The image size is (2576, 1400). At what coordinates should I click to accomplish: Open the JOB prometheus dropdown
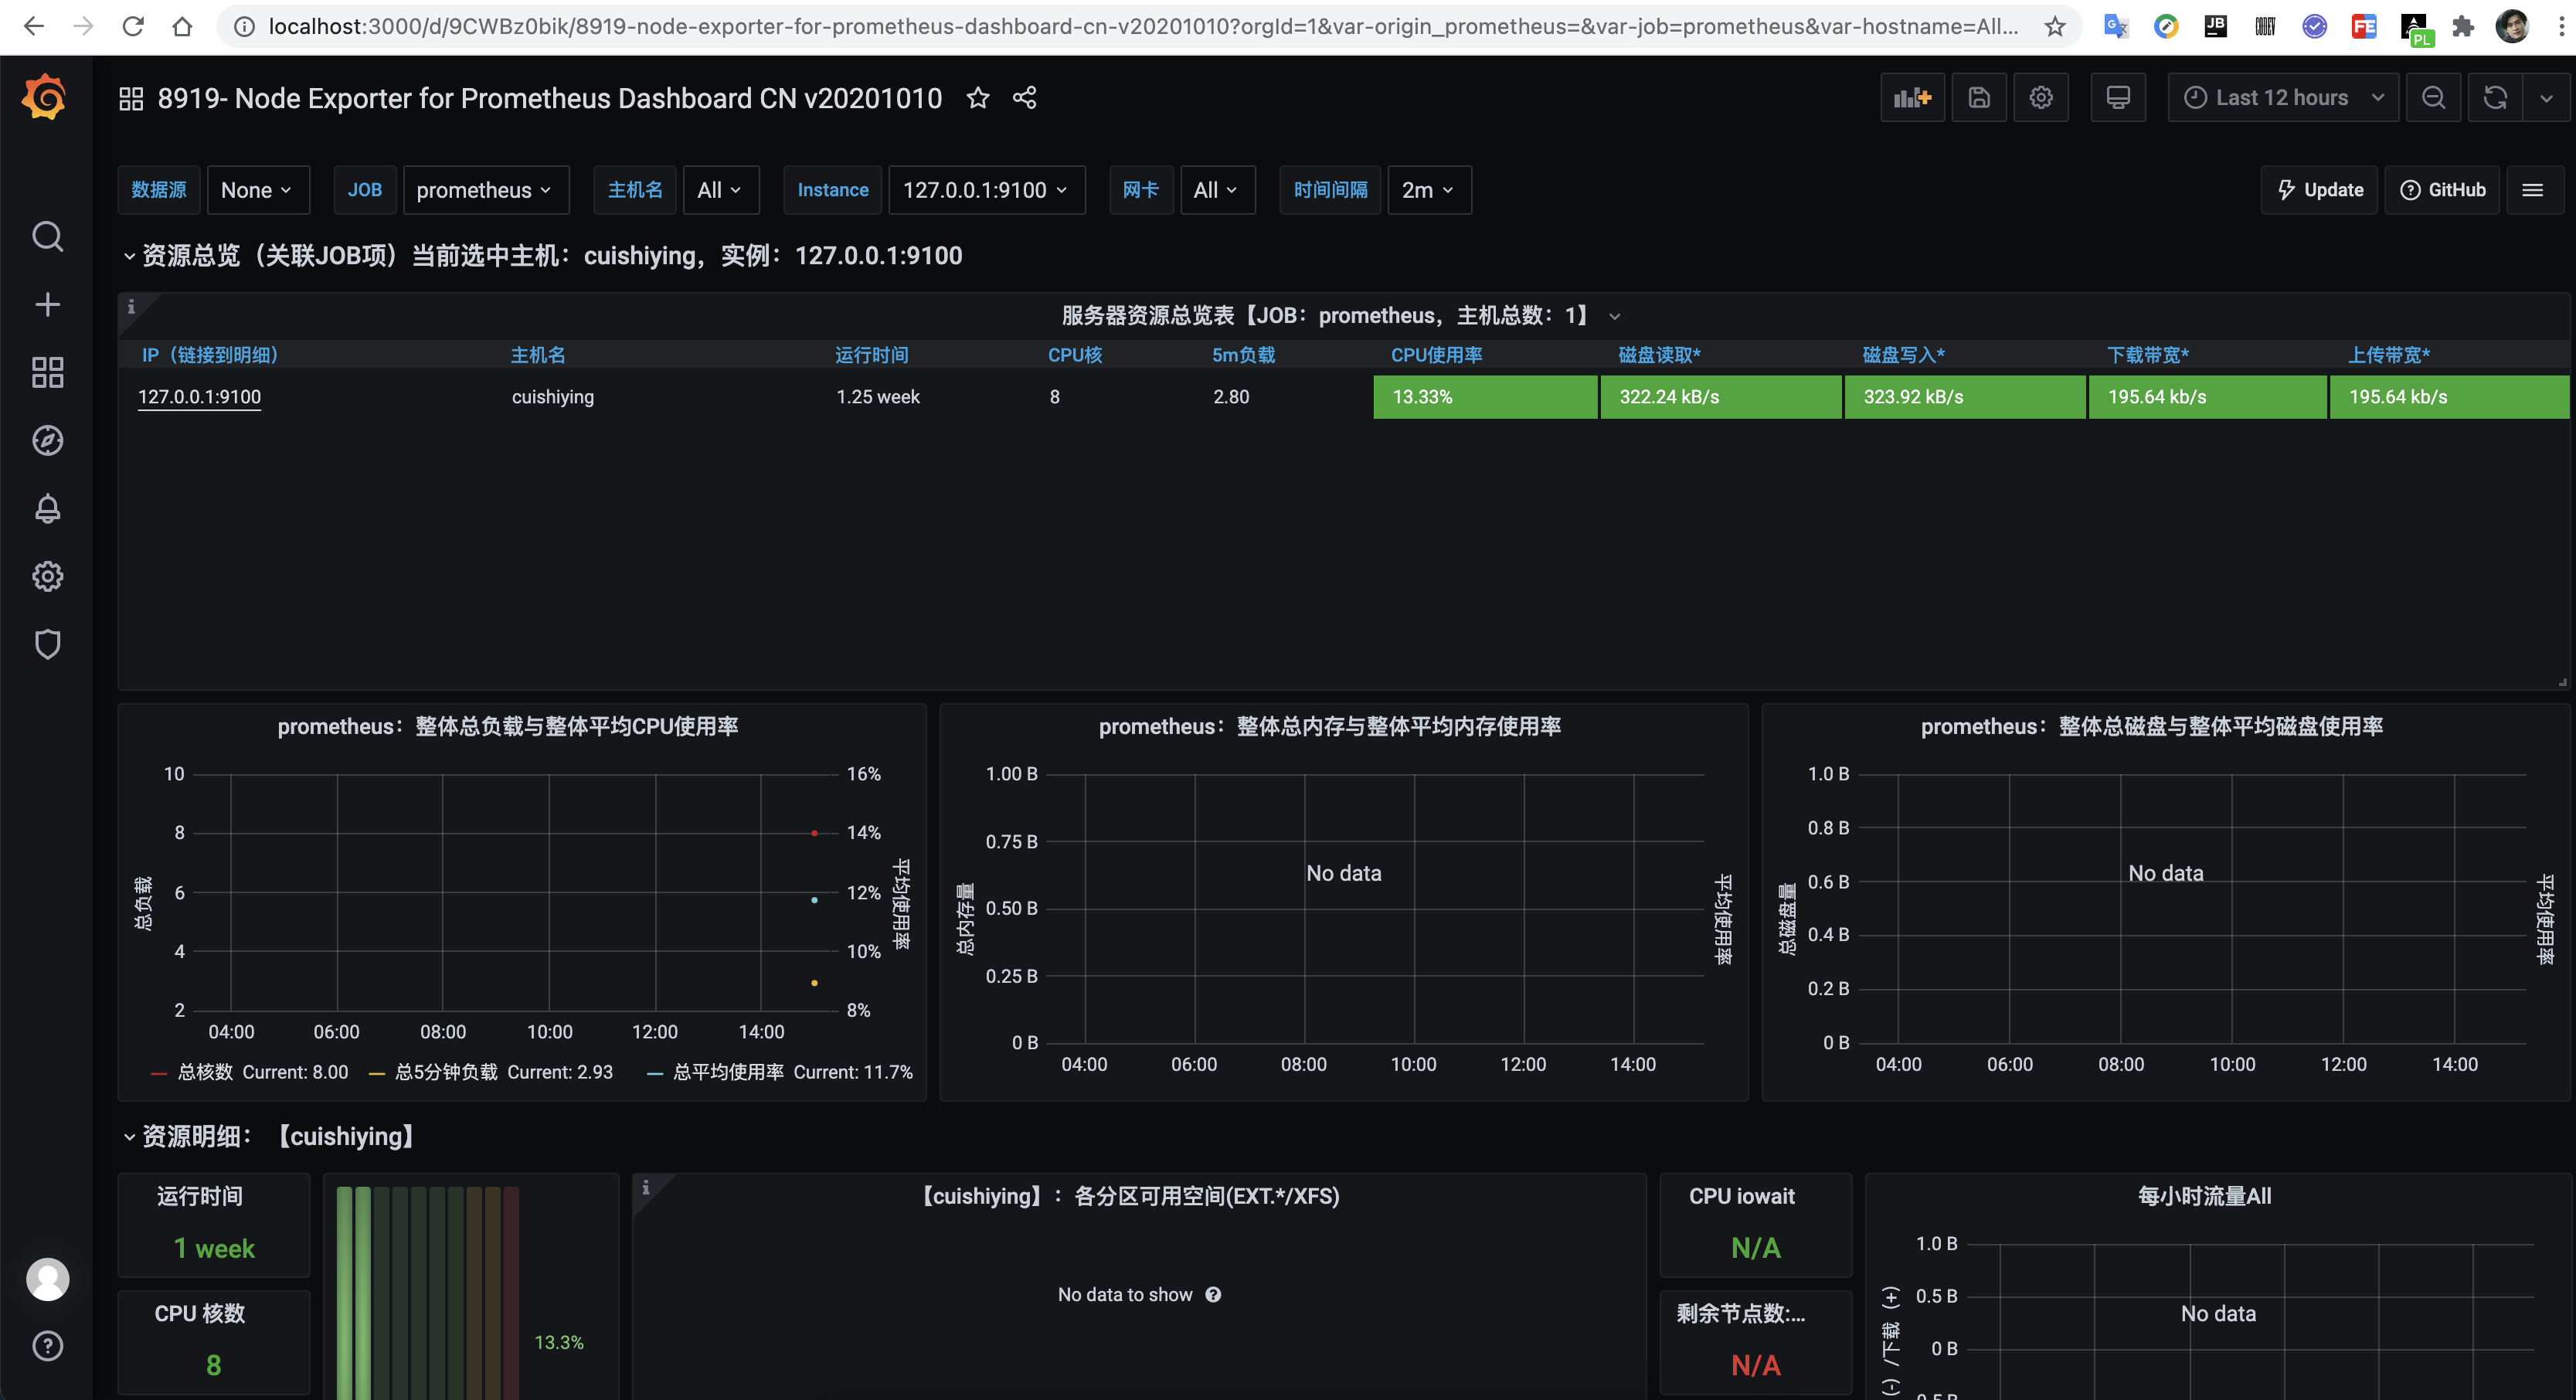coord(484,190)
